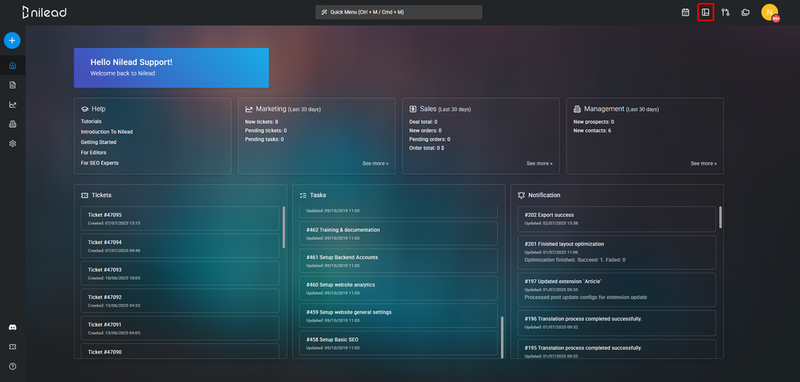Image resolution: width=800 pixels, height=382 pixels.
Task: Open notification #202 Export success
Action: point(616,218)
